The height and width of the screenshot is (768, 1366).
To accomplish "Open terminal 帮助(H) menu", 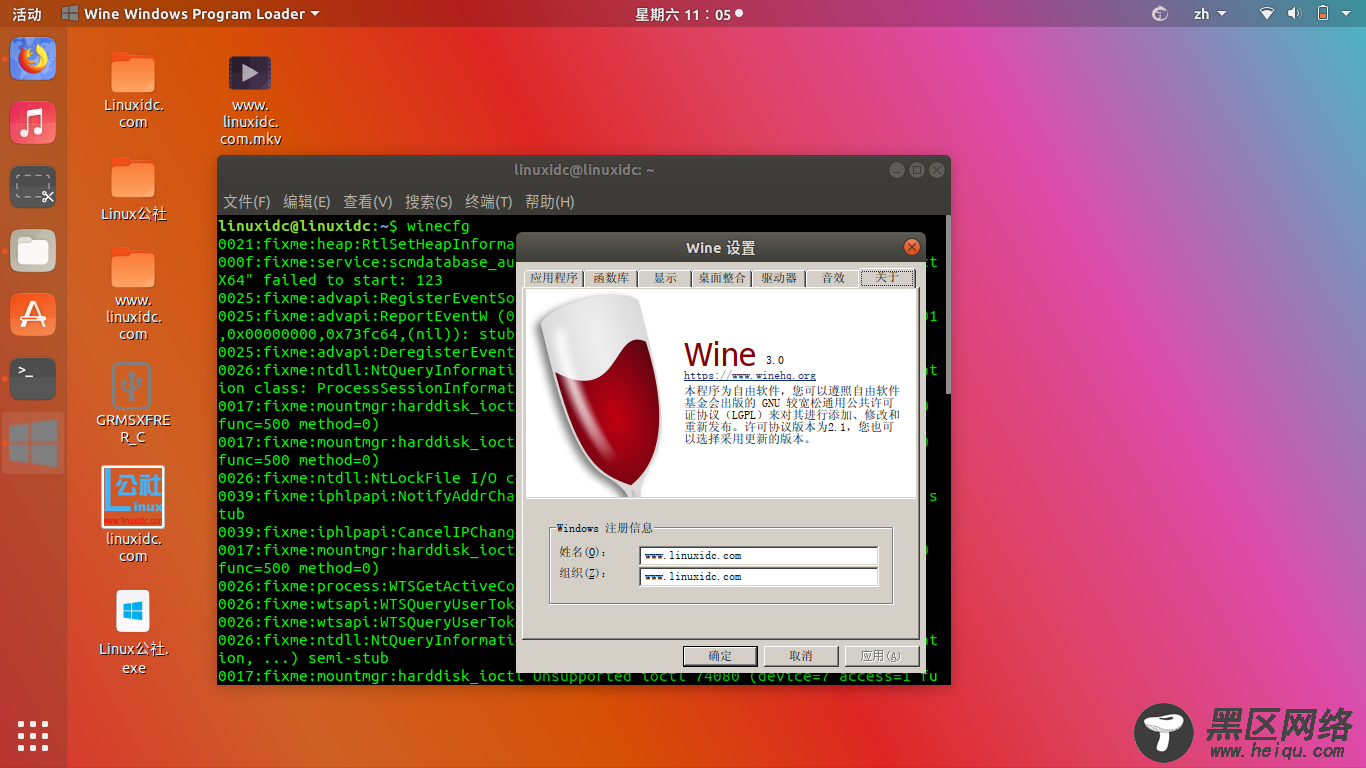I will point(550,202).
